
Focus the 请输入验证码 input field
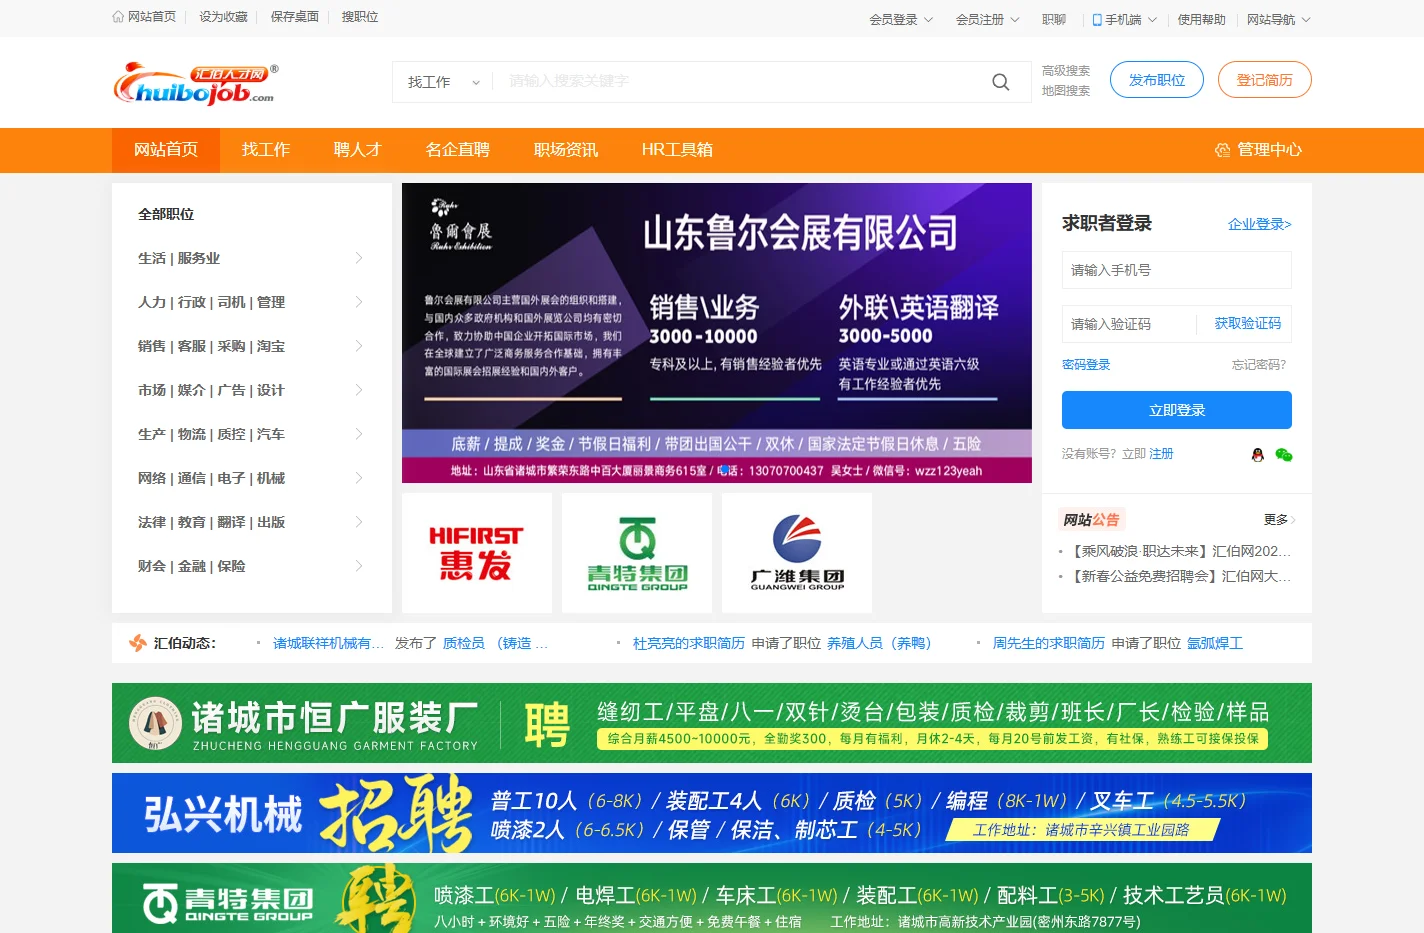point(1129,324)
